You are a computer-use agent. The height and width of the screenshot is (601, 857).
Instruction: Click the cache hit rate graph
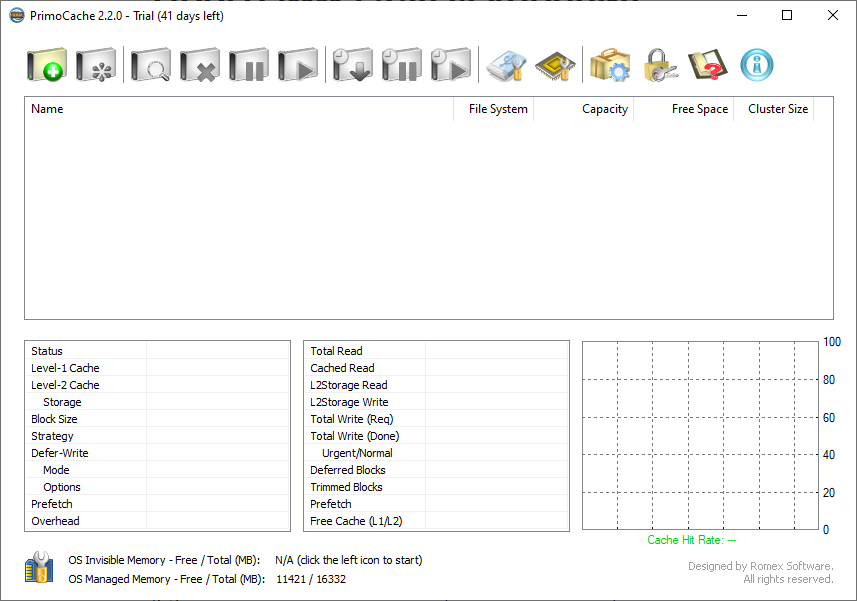[x=700, y=435]
